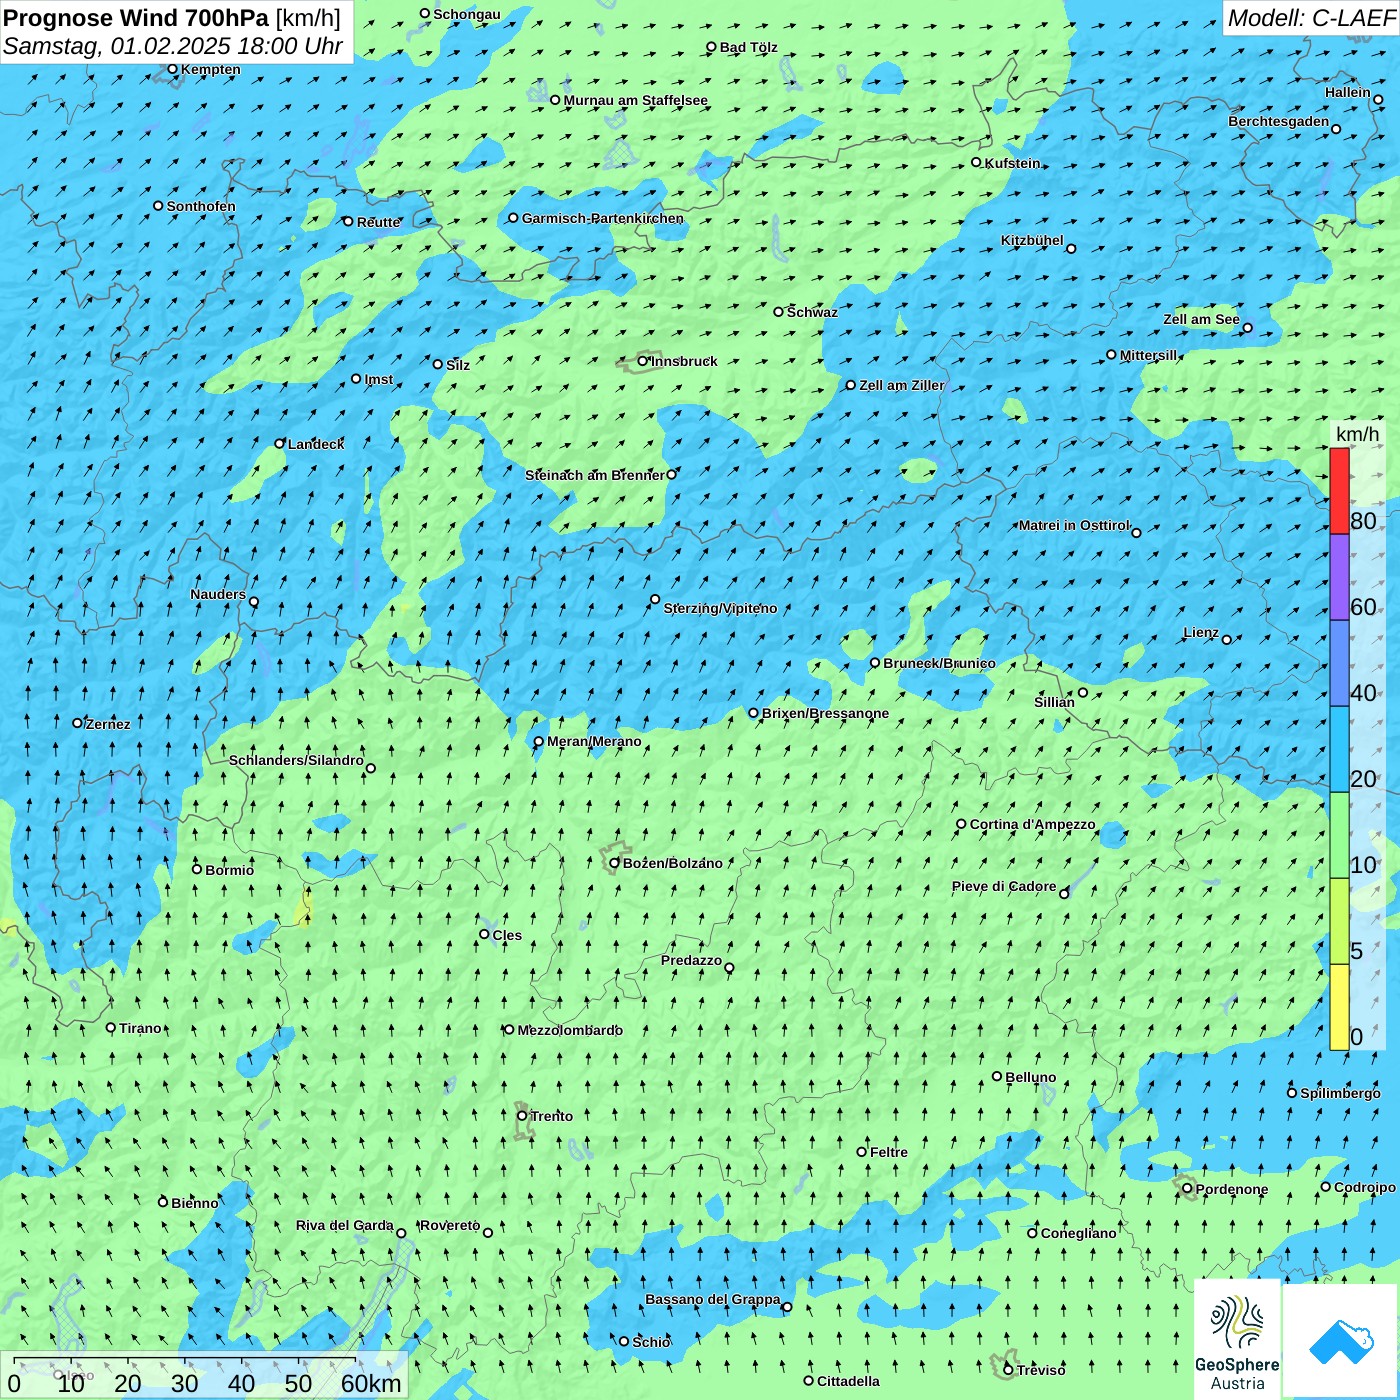Viewport: 1400px width, 1400px height.
Task: Click the Zernez town label
Action: tap(108, 724)
